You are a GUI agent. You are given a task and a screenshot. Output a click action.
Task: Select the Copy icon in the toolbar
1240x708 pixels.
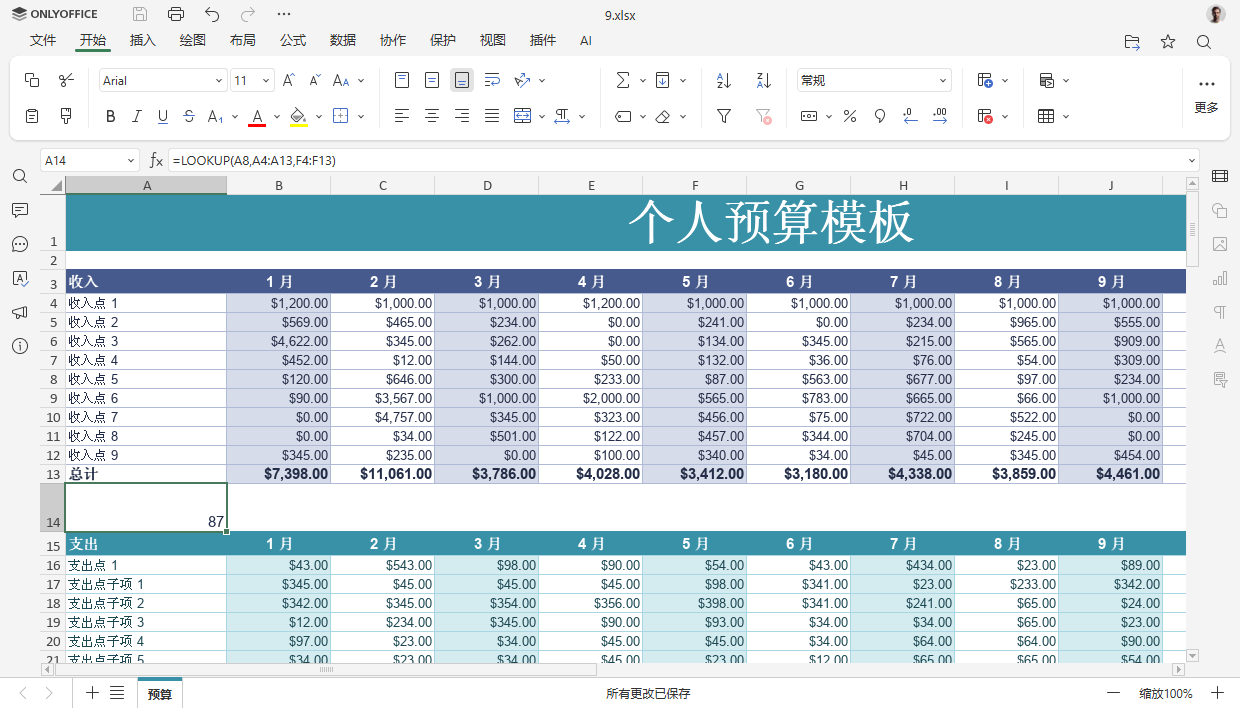tap(31, 79)
